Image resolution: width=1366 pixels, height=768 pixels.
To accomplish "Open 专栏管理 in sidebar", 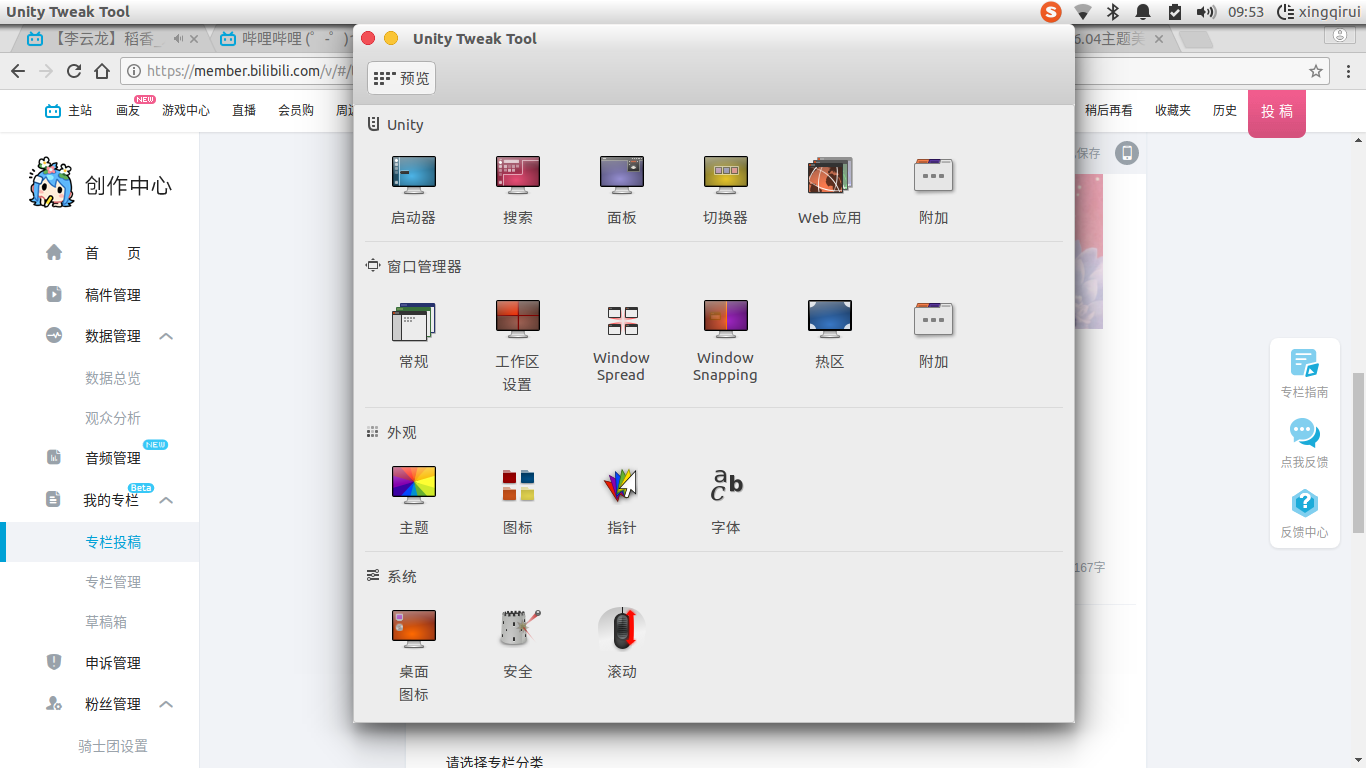I will 113,582.
